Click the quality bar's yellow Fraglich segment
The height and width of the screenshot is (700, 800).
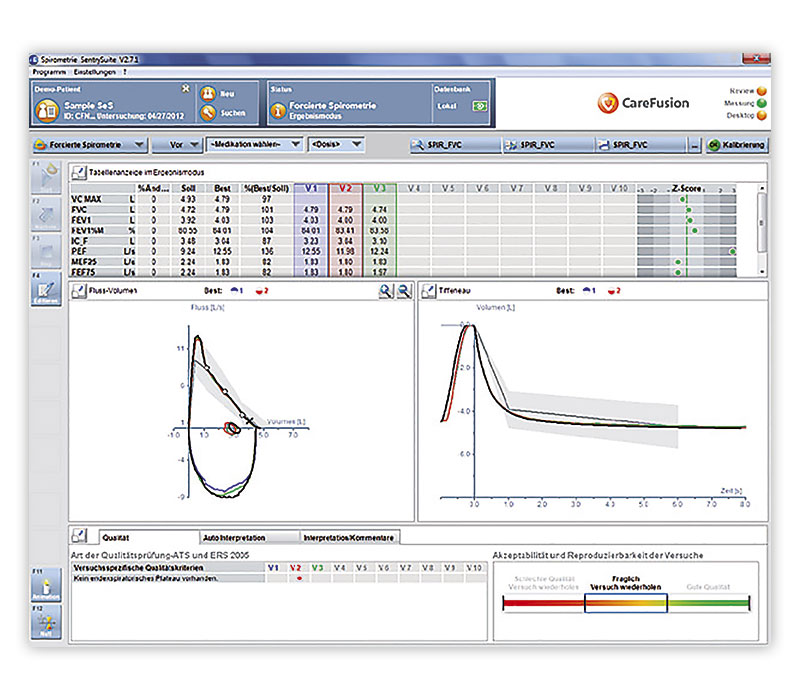tap(626, 603)
